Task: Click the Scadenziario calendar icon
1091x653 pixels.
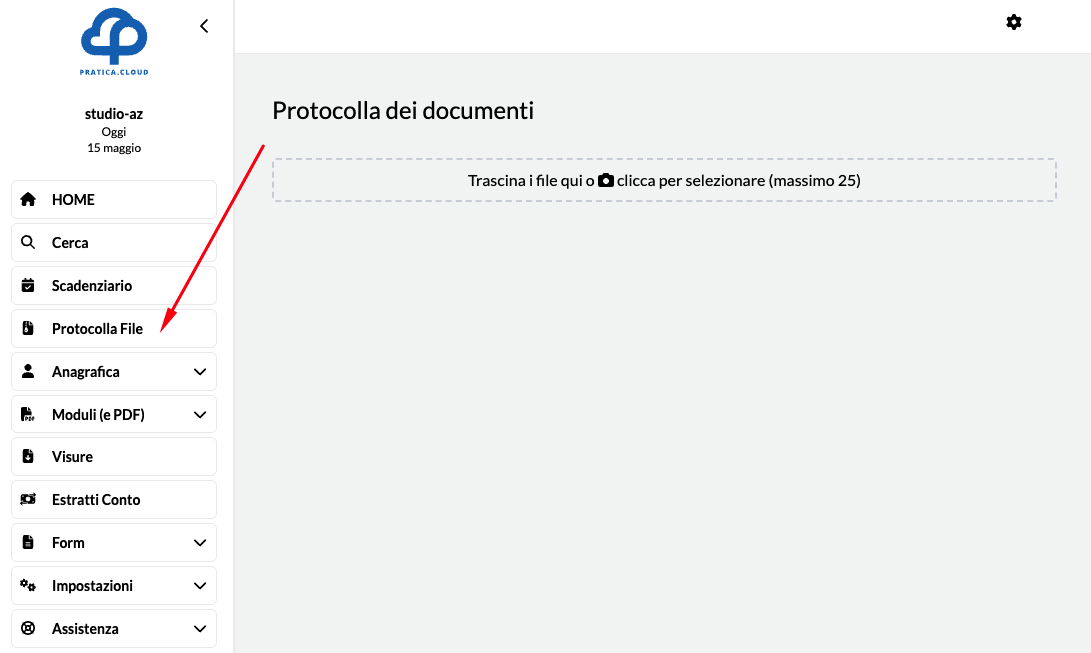Action: tap(28, 285)
